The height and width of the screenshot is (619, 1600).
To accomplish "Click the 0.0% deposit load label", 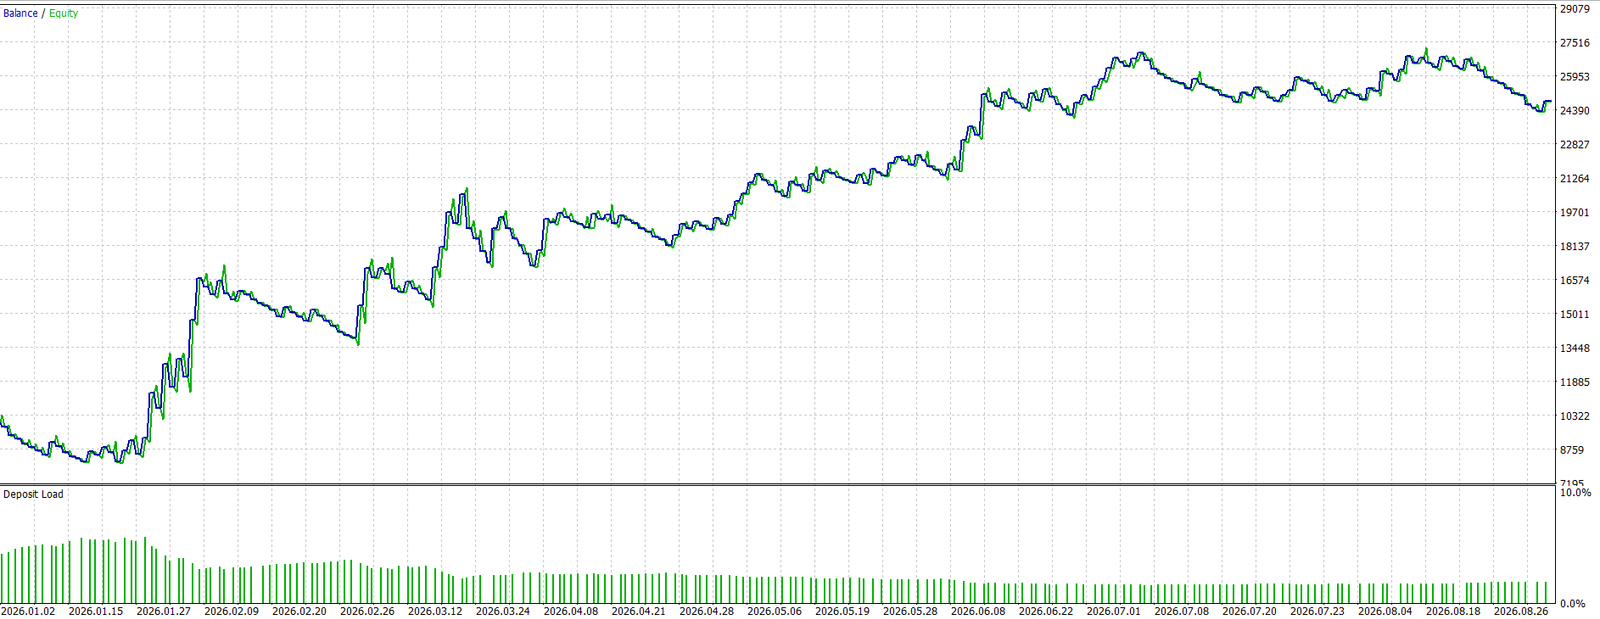I will click(x=1573, y=604).
